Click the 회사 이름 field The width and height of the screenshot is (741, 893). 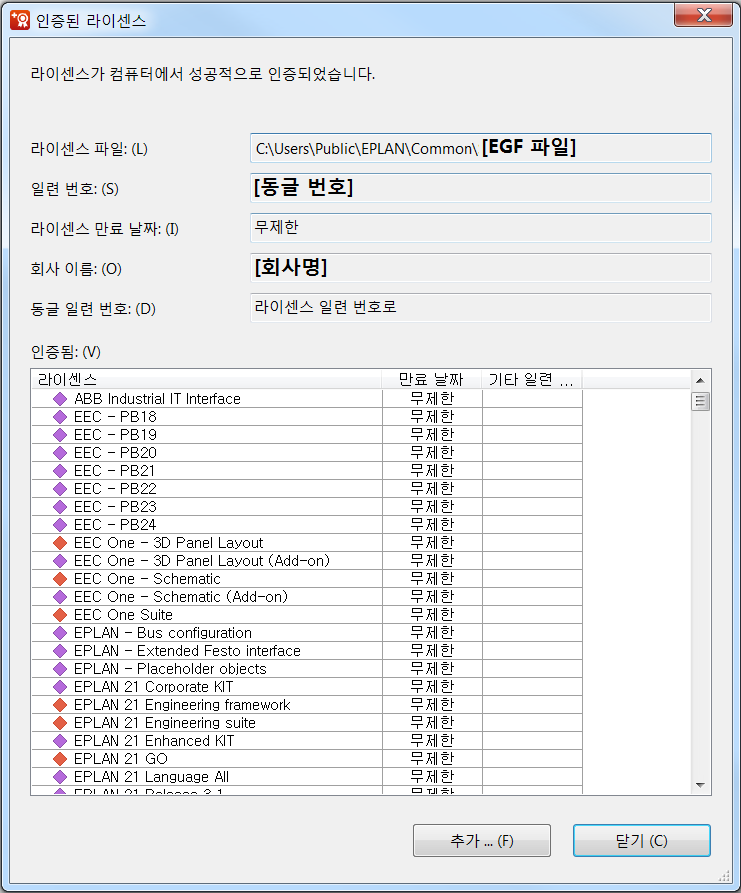[x=481, y=268]
